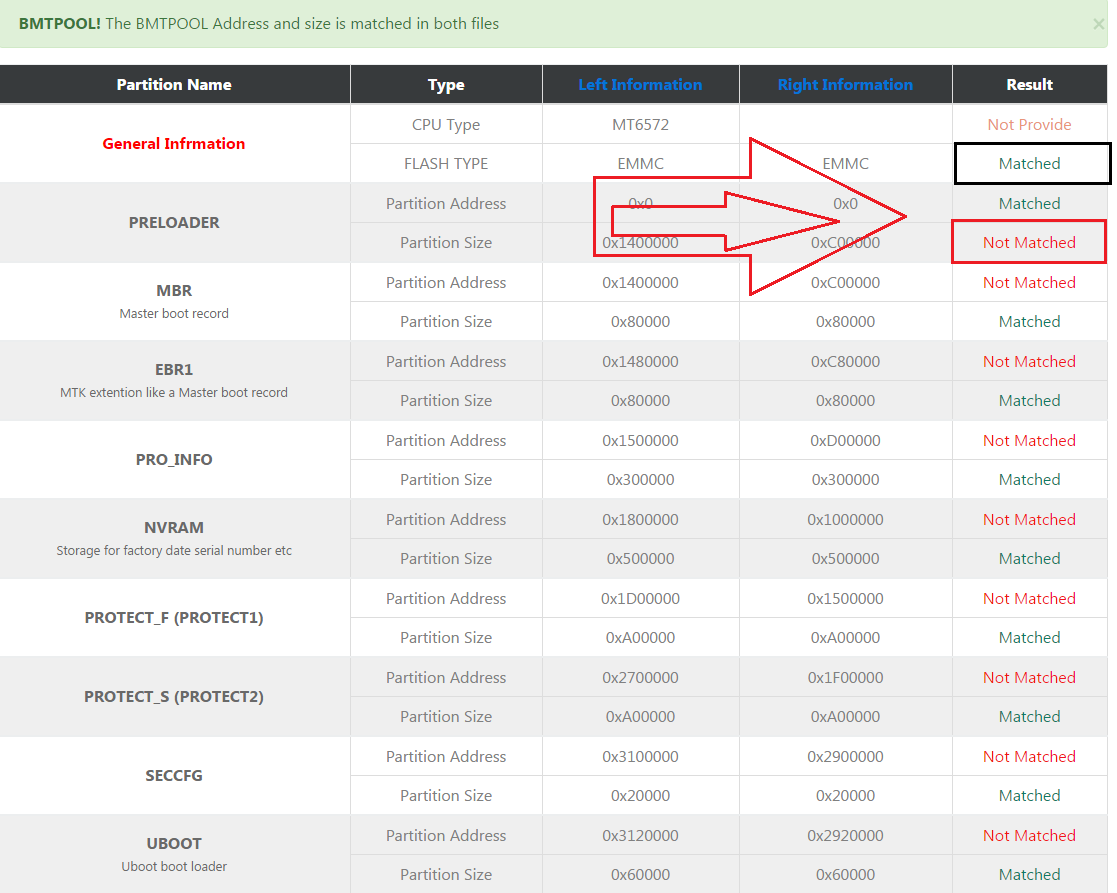Click the PROTECT_S (PROTECT2) partition name
This screenshot has height=893, width=1117.
[174, 696]
